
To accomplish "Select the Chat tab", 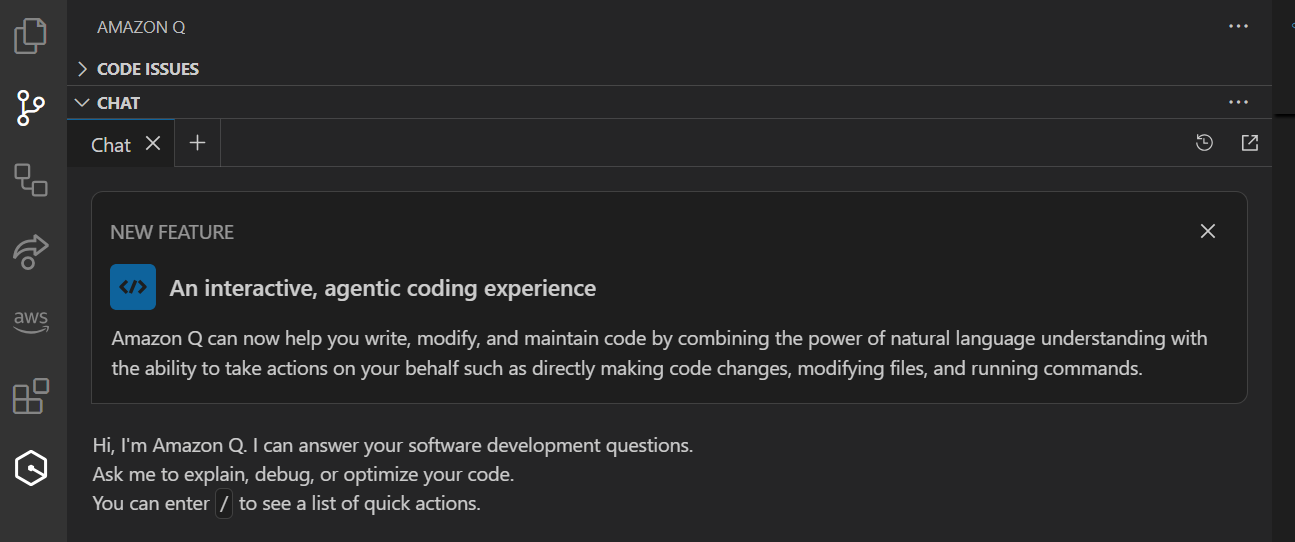I will 110,145.
